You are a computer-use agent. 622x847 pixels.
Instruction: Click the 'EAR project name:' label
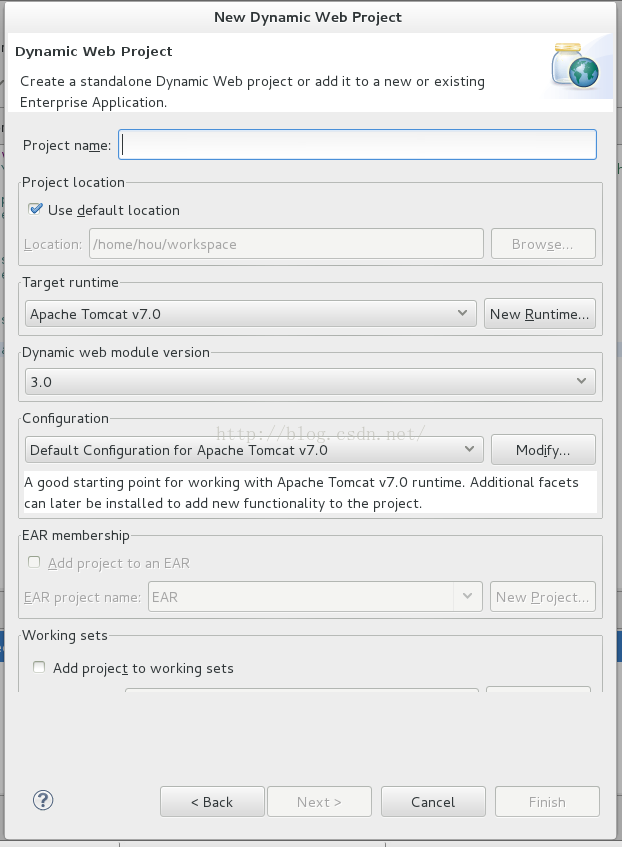[82, 597]
